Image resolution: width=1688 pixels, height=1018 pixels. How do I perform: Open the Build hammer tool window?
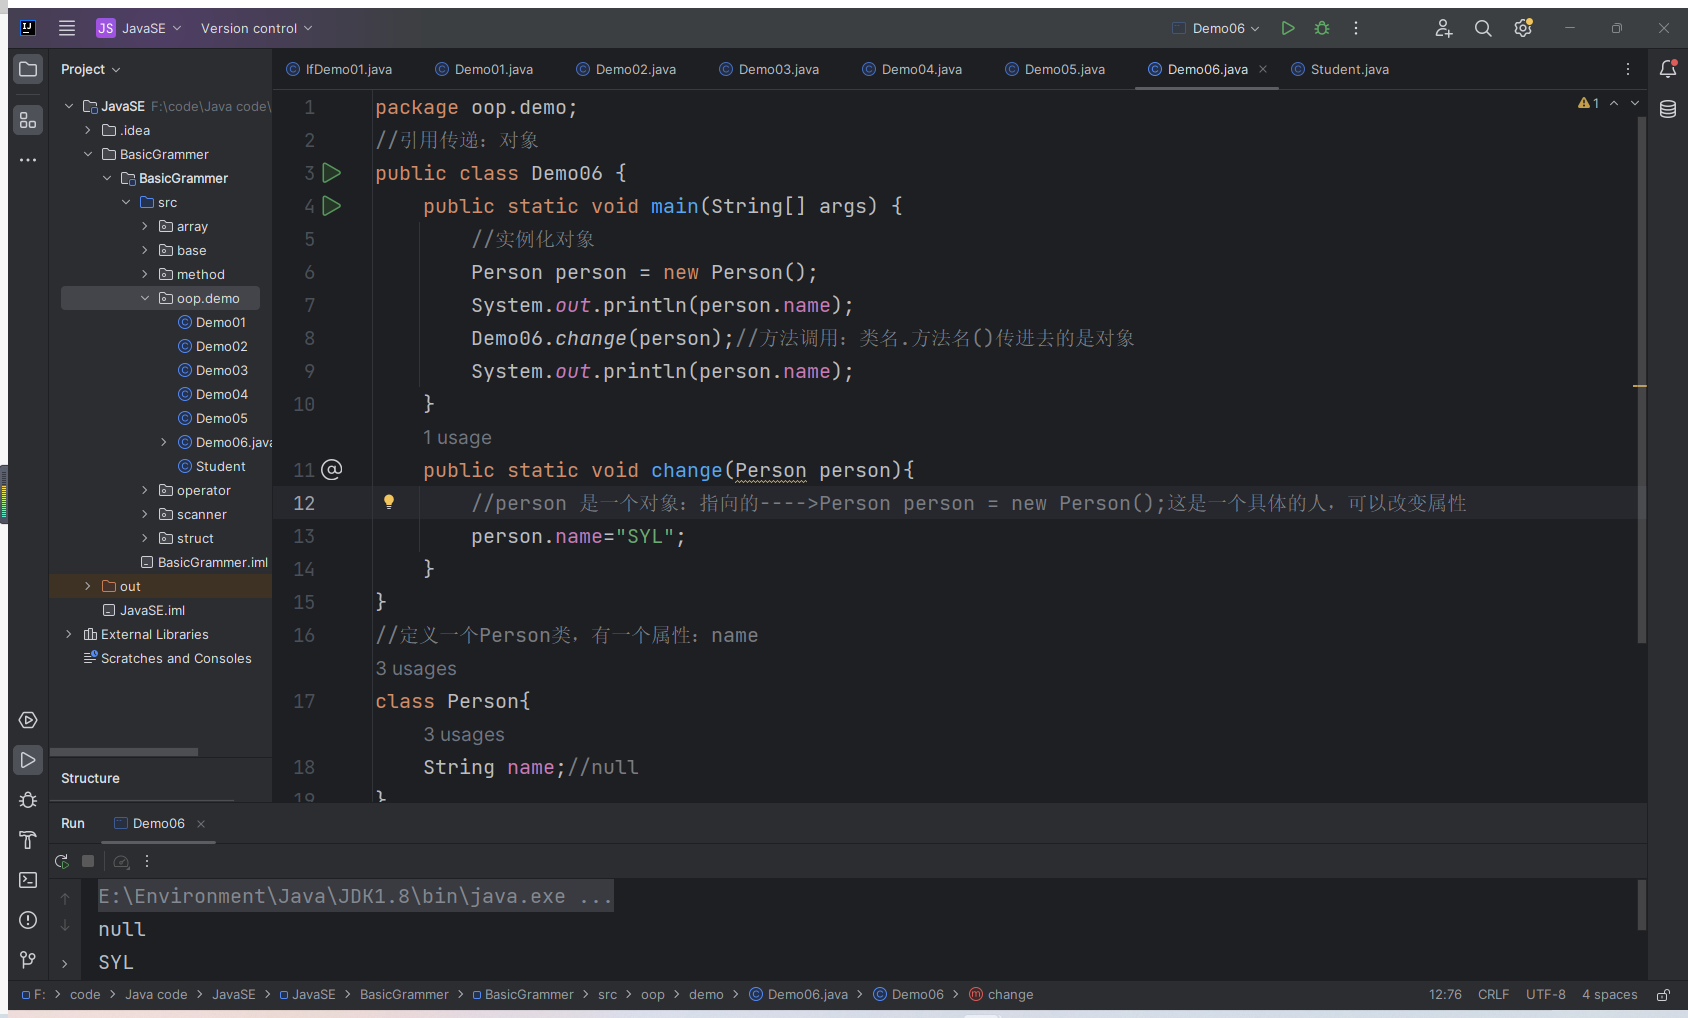click(x=28, y=840)
